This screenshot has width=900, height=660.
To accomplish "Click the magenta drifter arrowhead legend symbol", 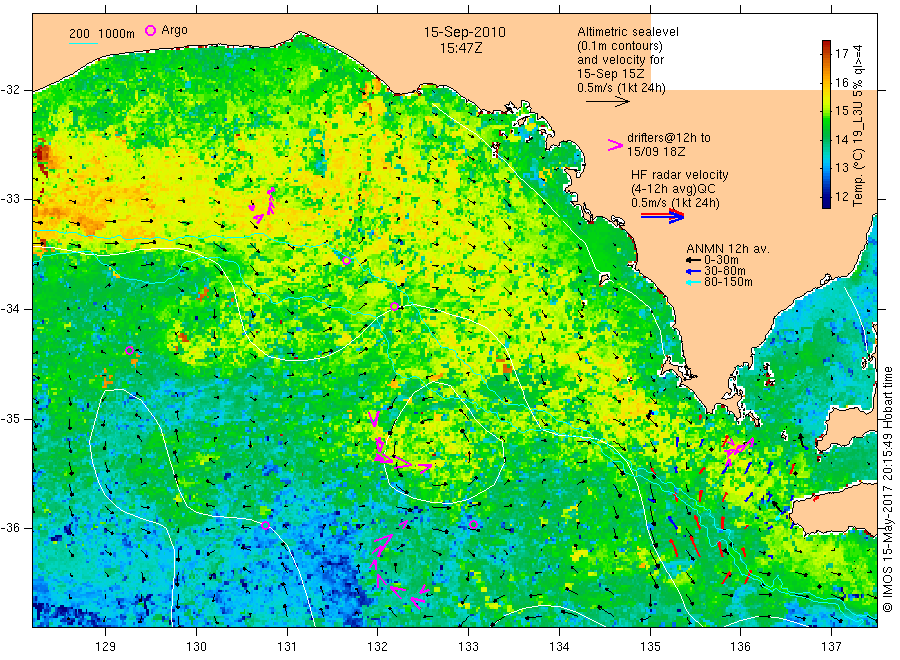I will 615,145.
